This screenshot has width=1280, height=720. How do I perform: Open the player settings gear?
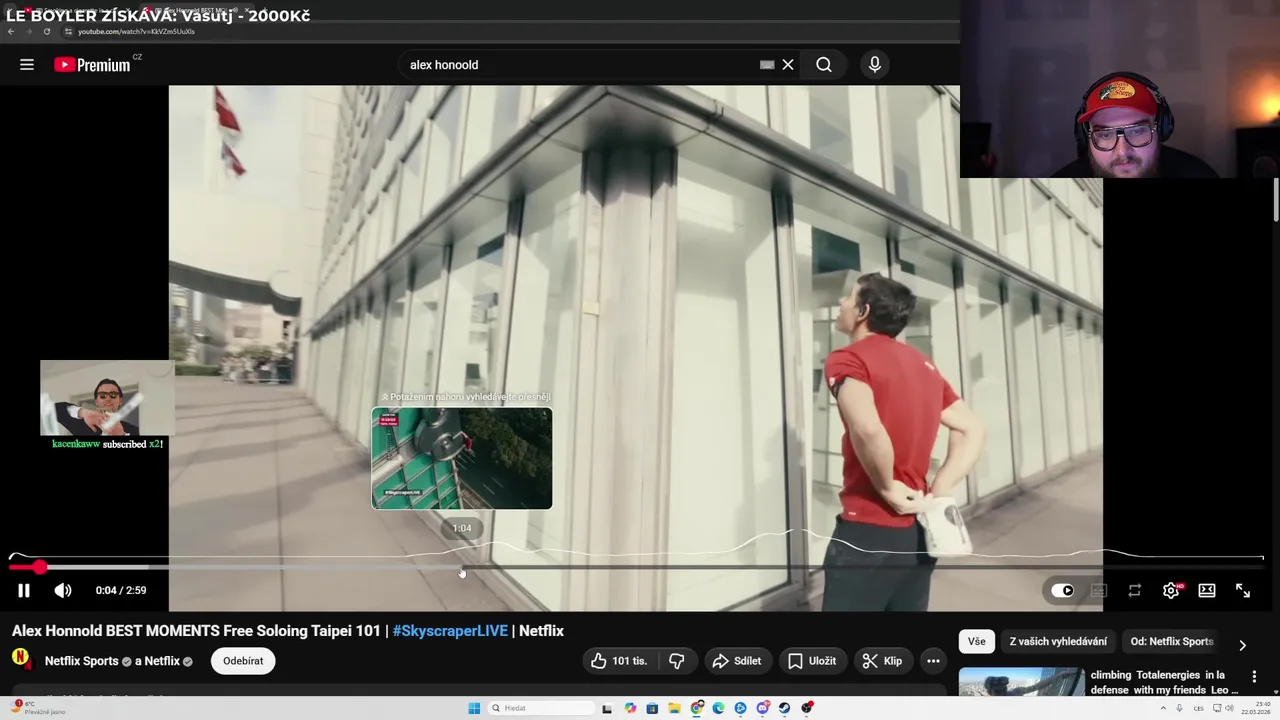pos(1171,591)
